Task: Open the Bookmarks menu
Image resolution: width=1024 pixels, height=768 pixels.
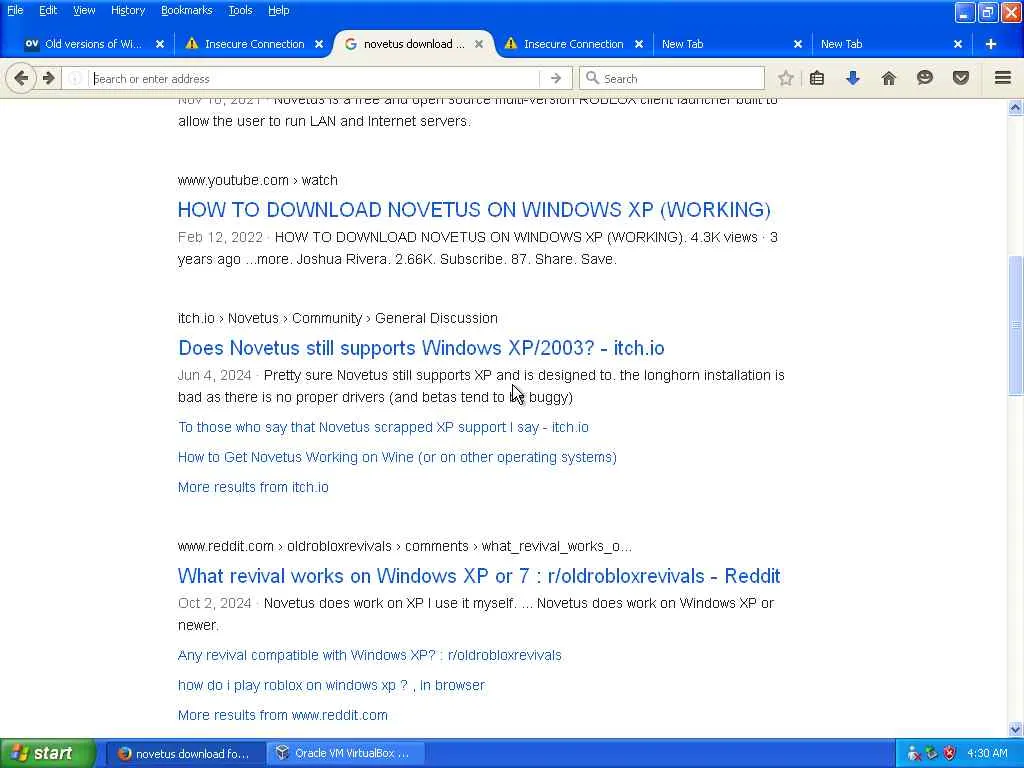Action: pos(187,10)
